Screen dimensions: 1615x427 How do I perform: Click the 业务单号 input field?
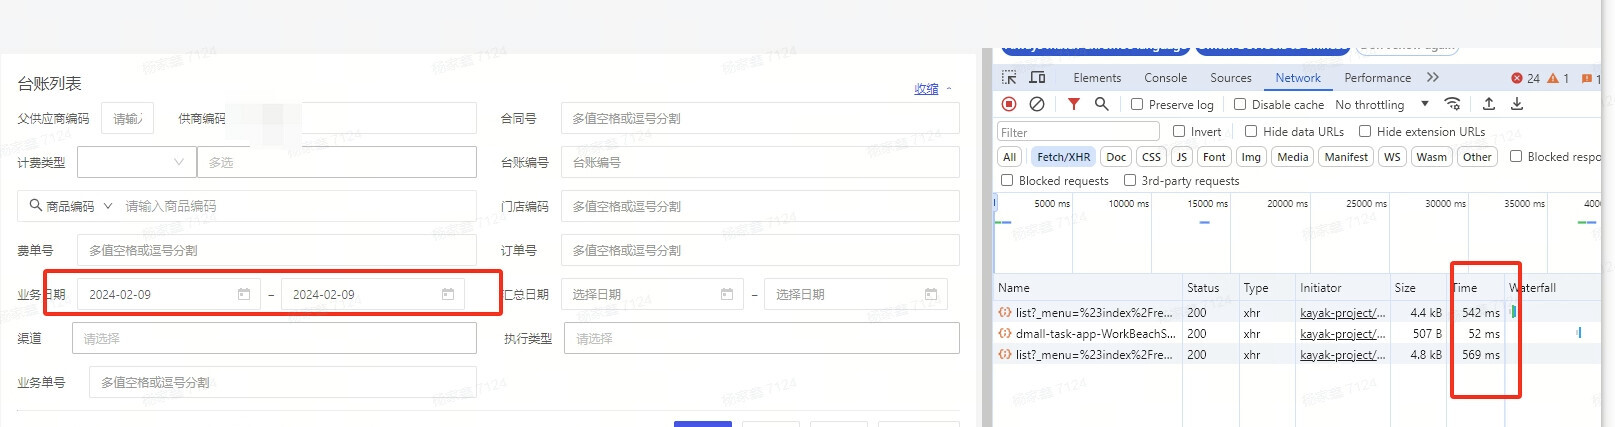click(283, 382)
